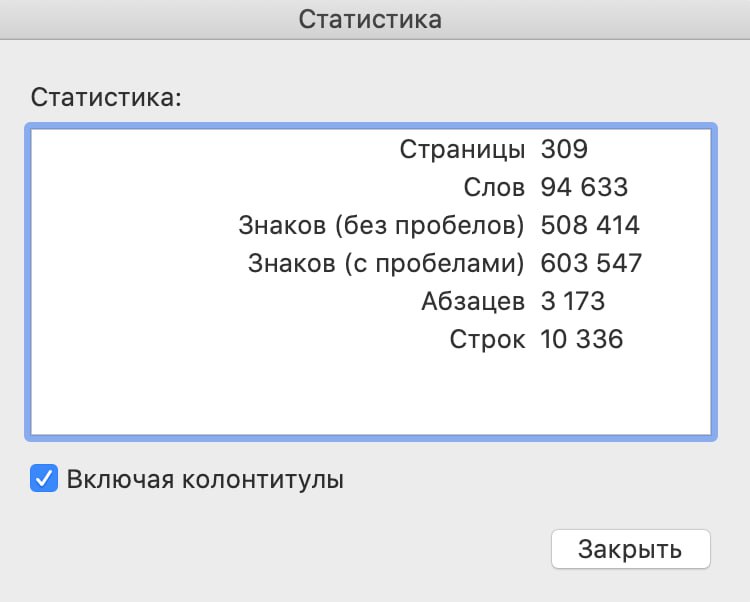750x602 pixels.
Task: Click the Включая колонтитулы label text
Action: (205, 479)
